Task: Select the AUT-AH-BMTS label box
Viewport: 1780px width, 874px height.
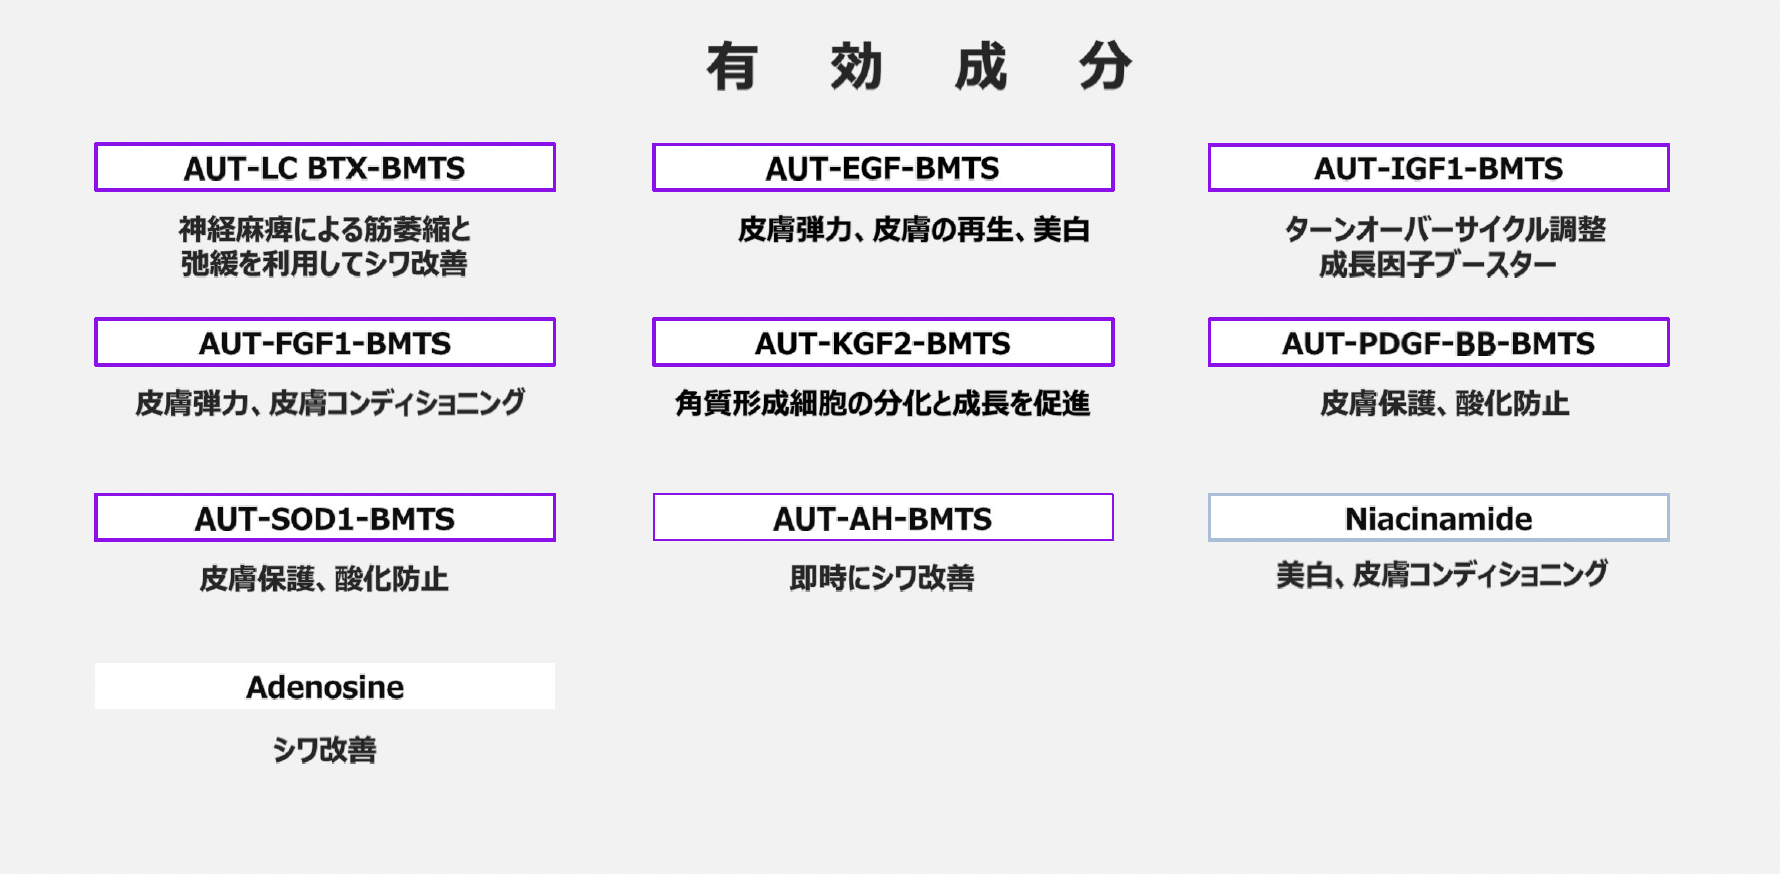Action: pos(883,518)
